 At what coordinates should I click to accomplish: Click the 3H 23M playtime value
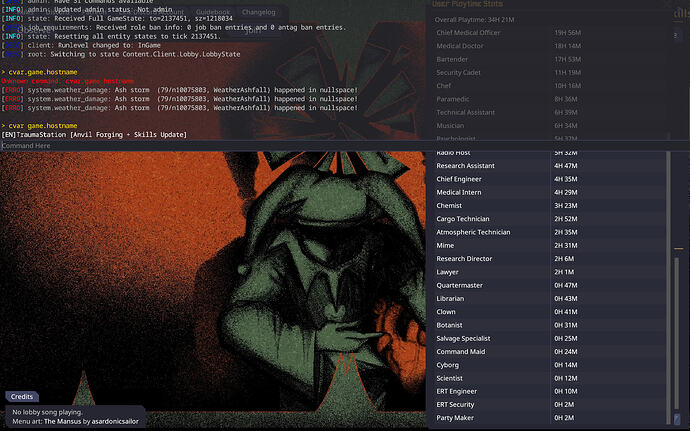coord(565,205)
